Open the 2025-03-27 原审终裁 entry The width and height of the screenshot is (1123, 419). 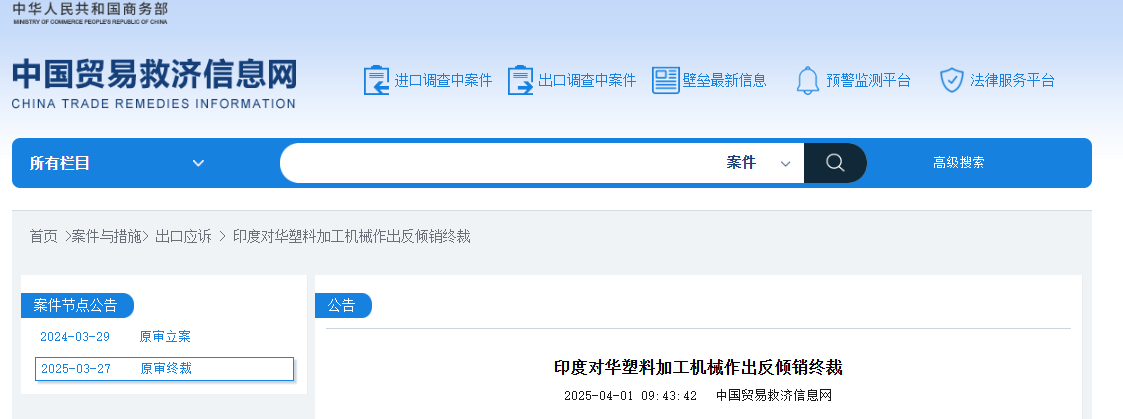[165, 369]
